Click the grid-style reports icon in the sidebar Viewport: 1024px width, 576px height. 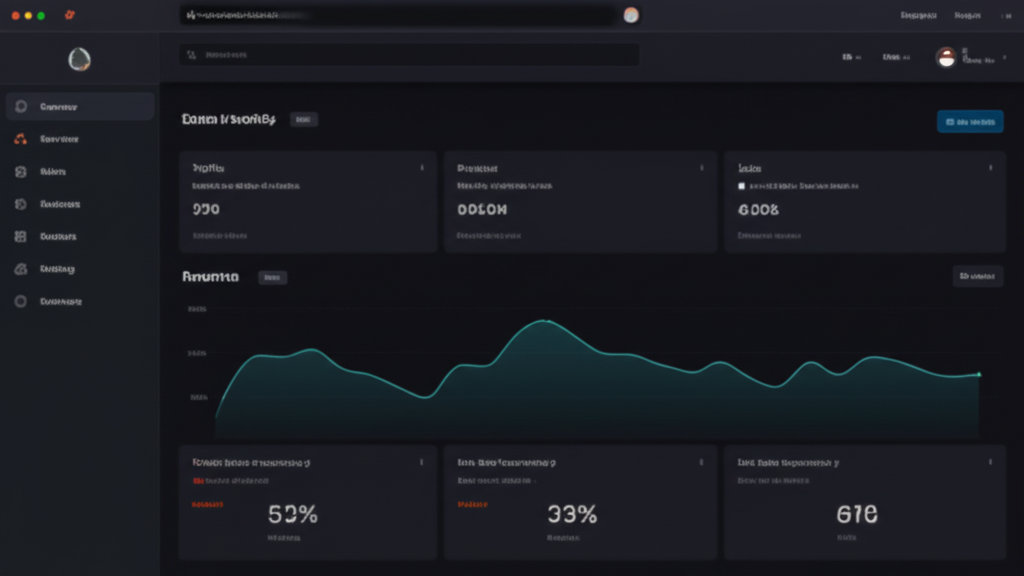click(x=19, y=235)
